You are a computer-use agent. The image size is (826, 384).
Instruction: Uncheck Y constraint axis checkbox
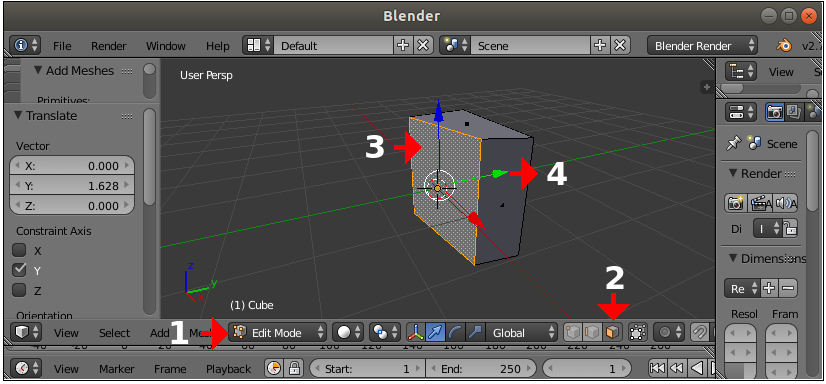pyautogui.click(x=19, y=270)
